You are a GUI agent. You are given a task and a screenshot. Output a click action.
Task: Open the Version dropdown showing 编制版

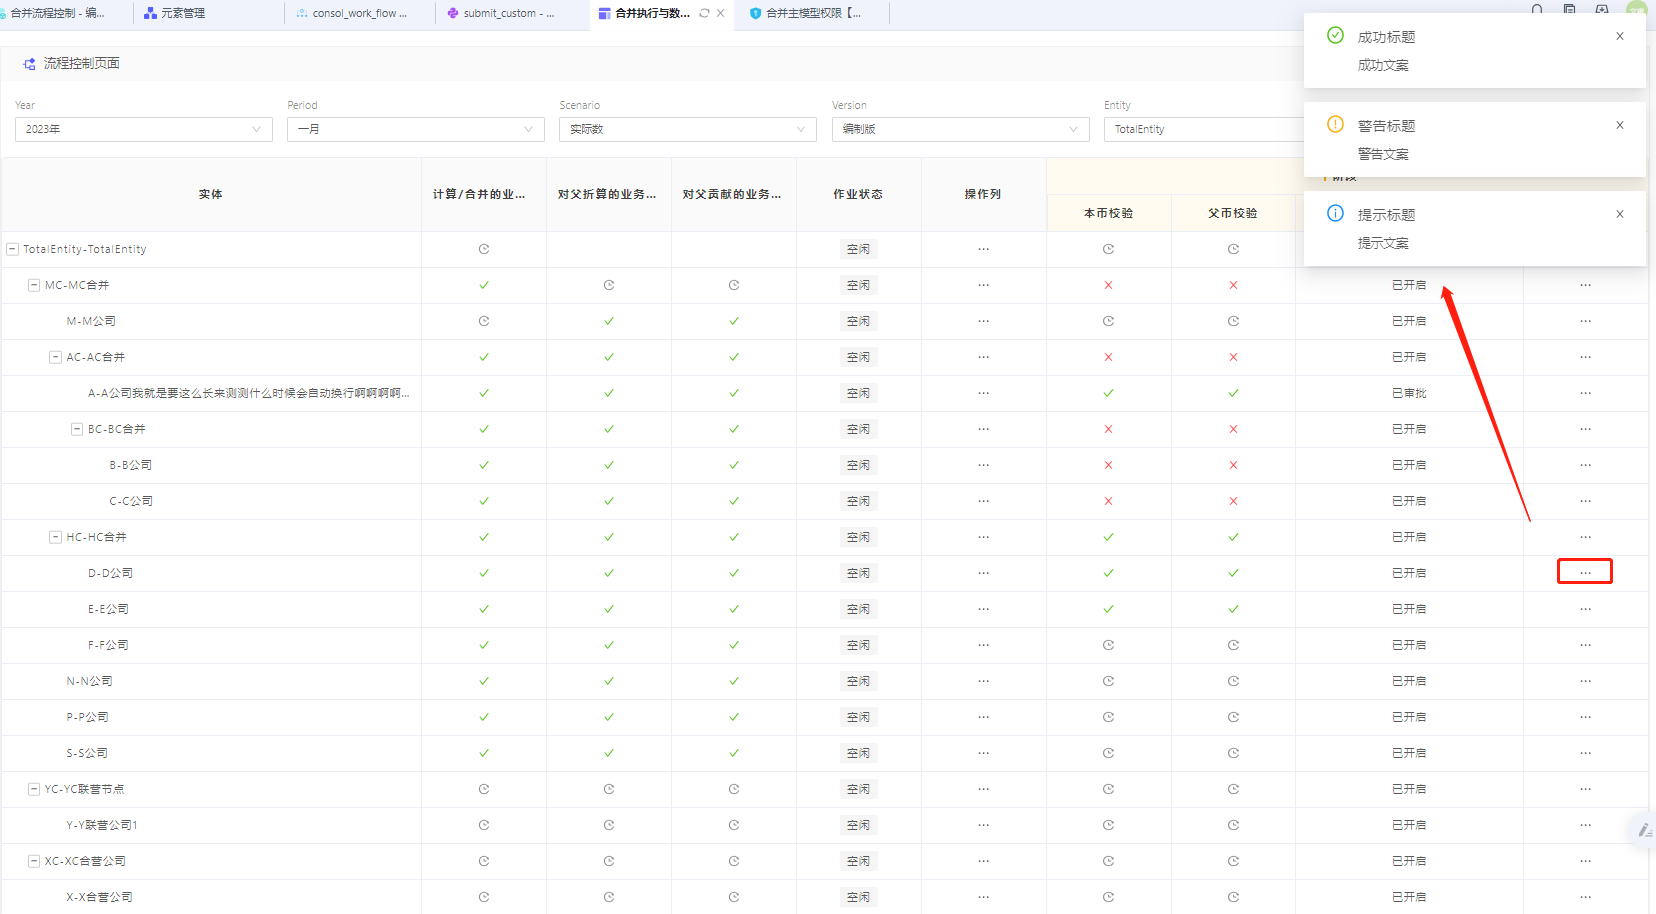click(960, 129)
